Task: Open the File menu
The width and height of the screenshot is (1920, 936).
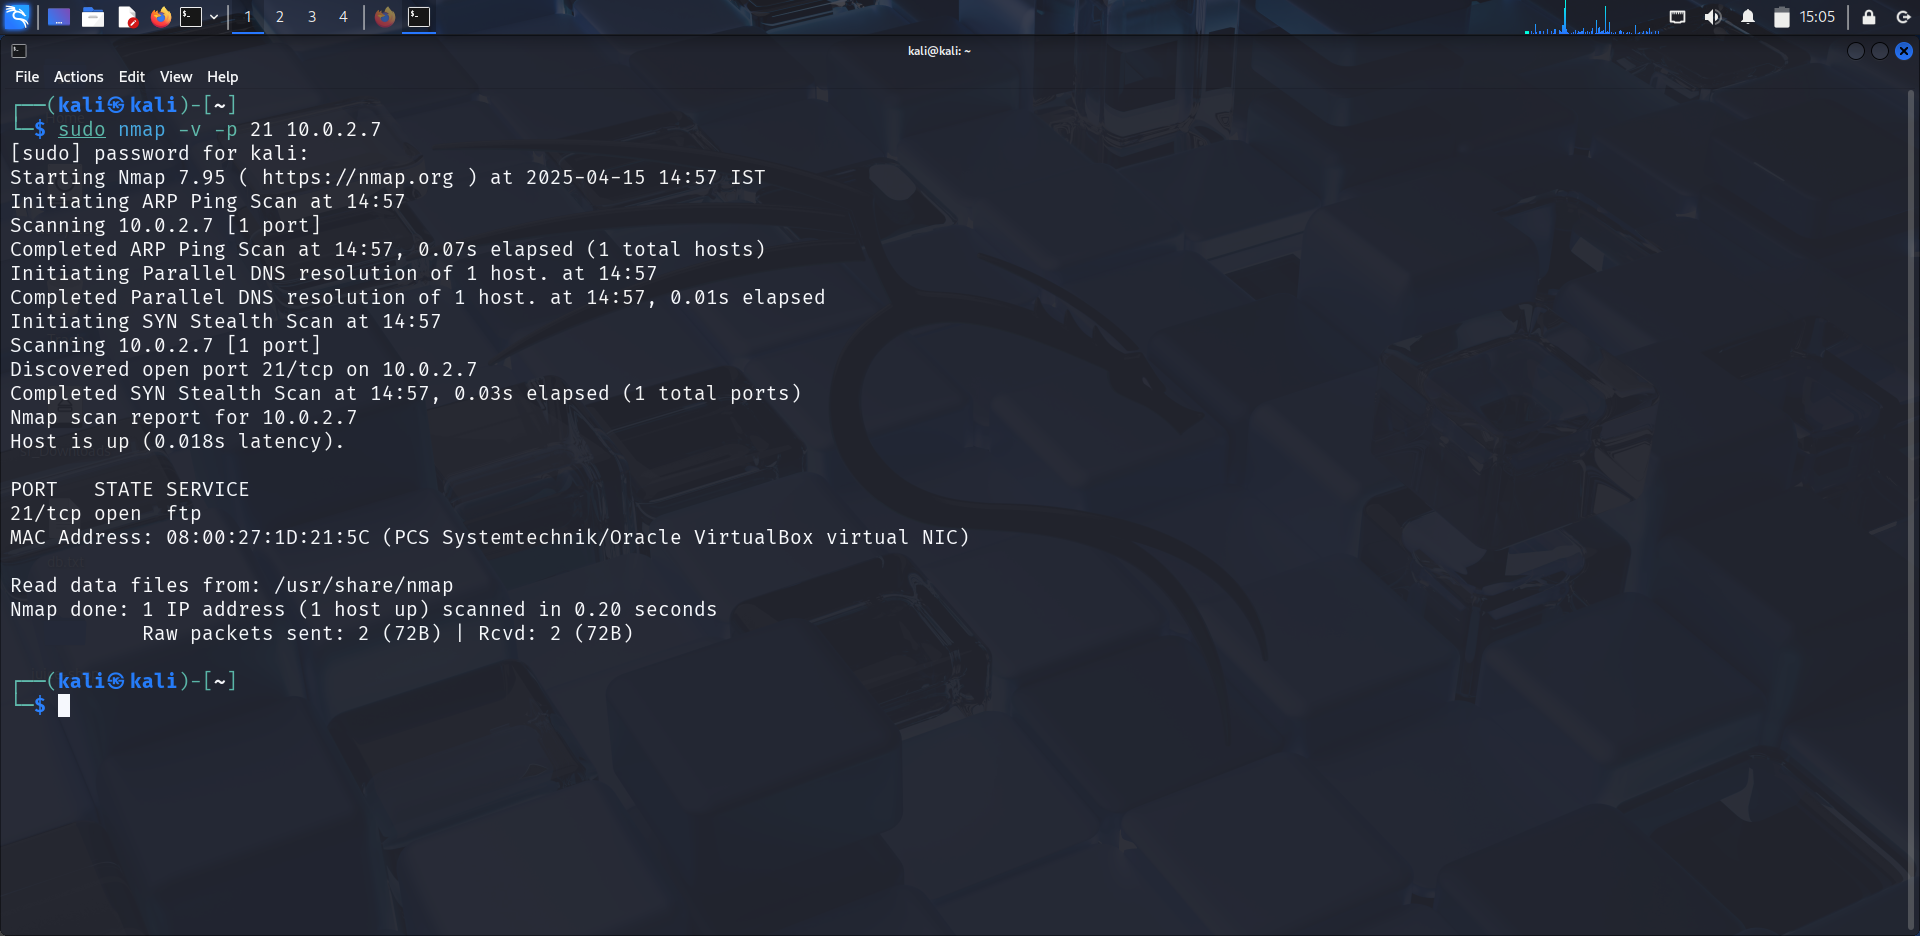Action: (x=27, y=77)
